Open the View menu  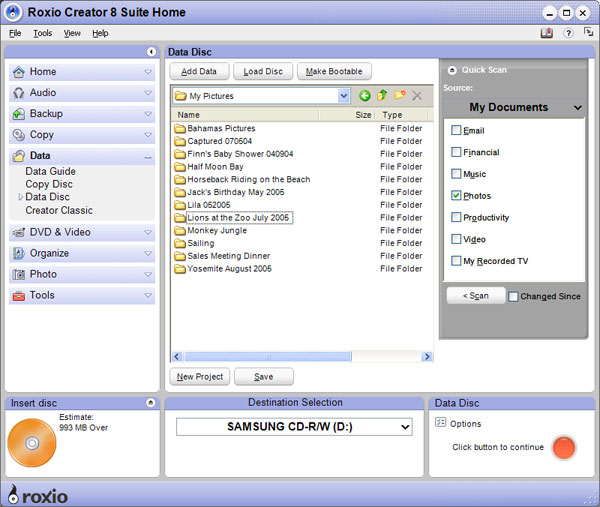(x=72, y=33)
